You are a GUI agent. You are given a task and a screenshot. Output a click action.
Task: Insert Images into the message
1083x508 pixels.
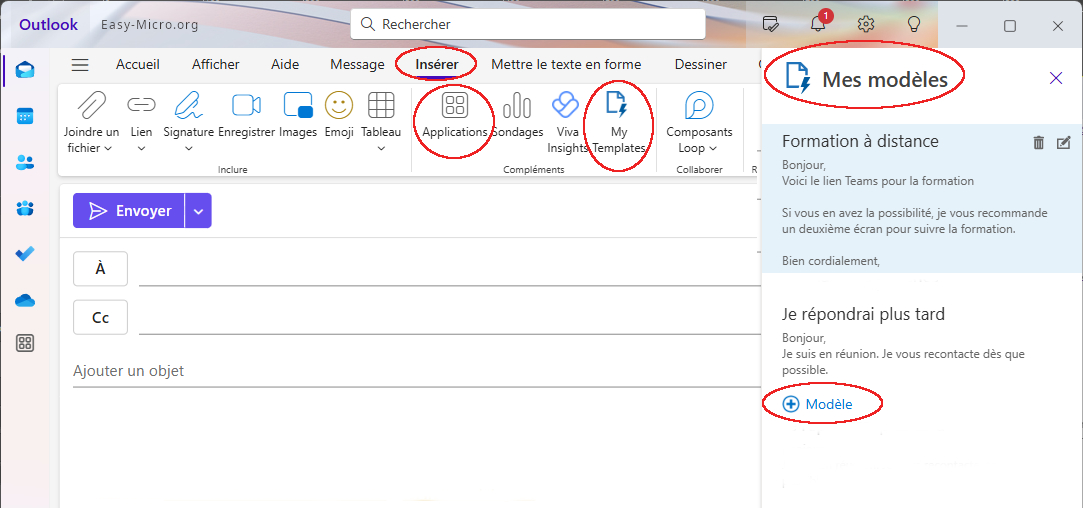pyautogui.click(x=298, y=115)
